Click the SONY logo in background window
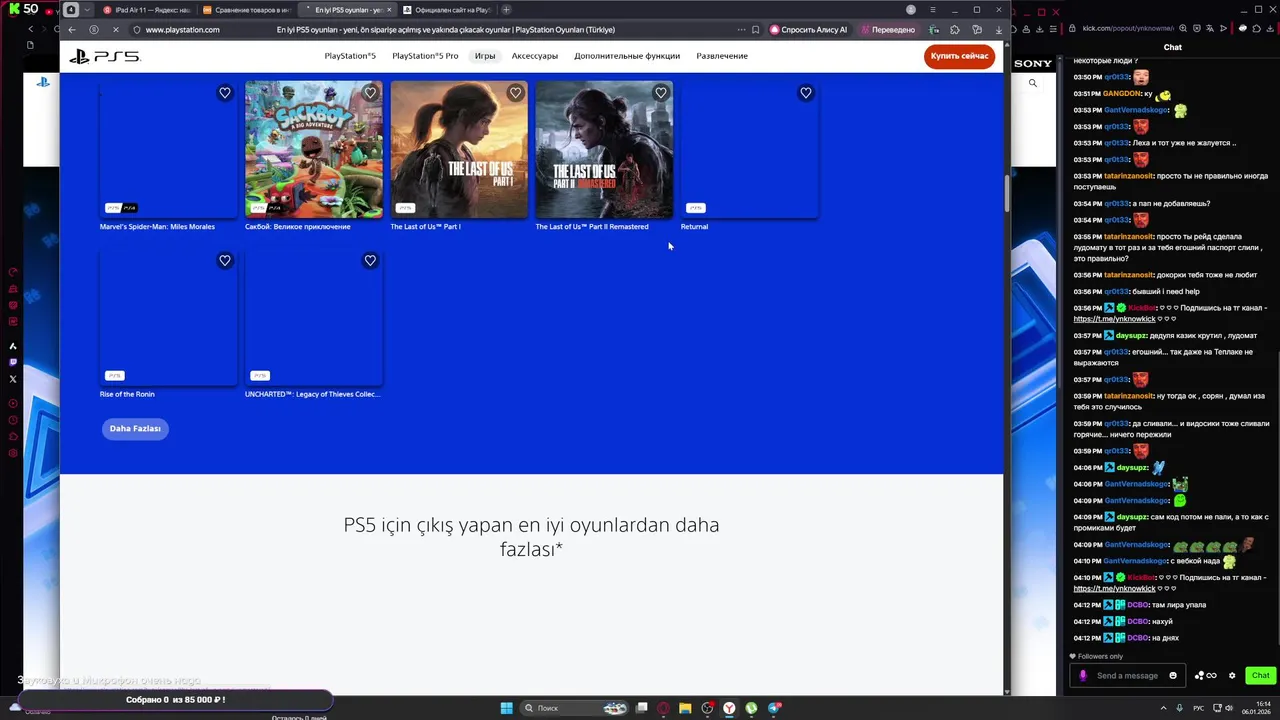Viewport: 1280px width, 720px height. 1033,63
